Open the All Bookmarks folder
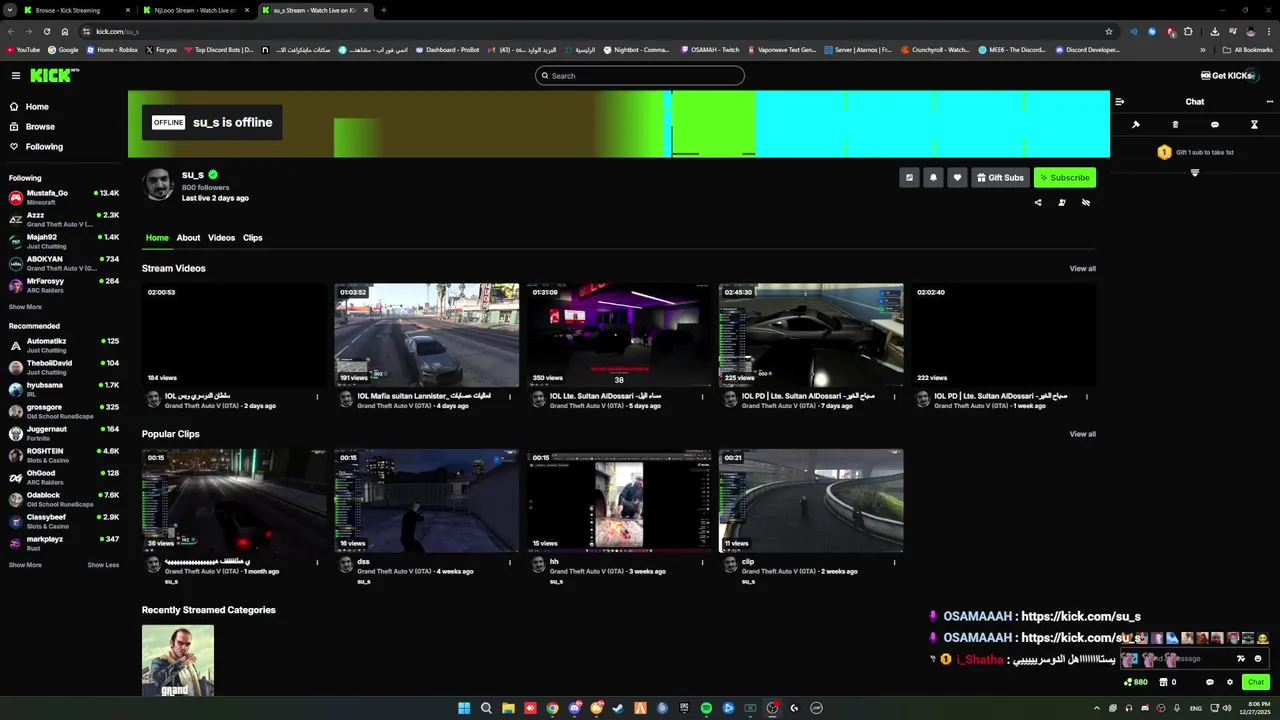 1249,50
